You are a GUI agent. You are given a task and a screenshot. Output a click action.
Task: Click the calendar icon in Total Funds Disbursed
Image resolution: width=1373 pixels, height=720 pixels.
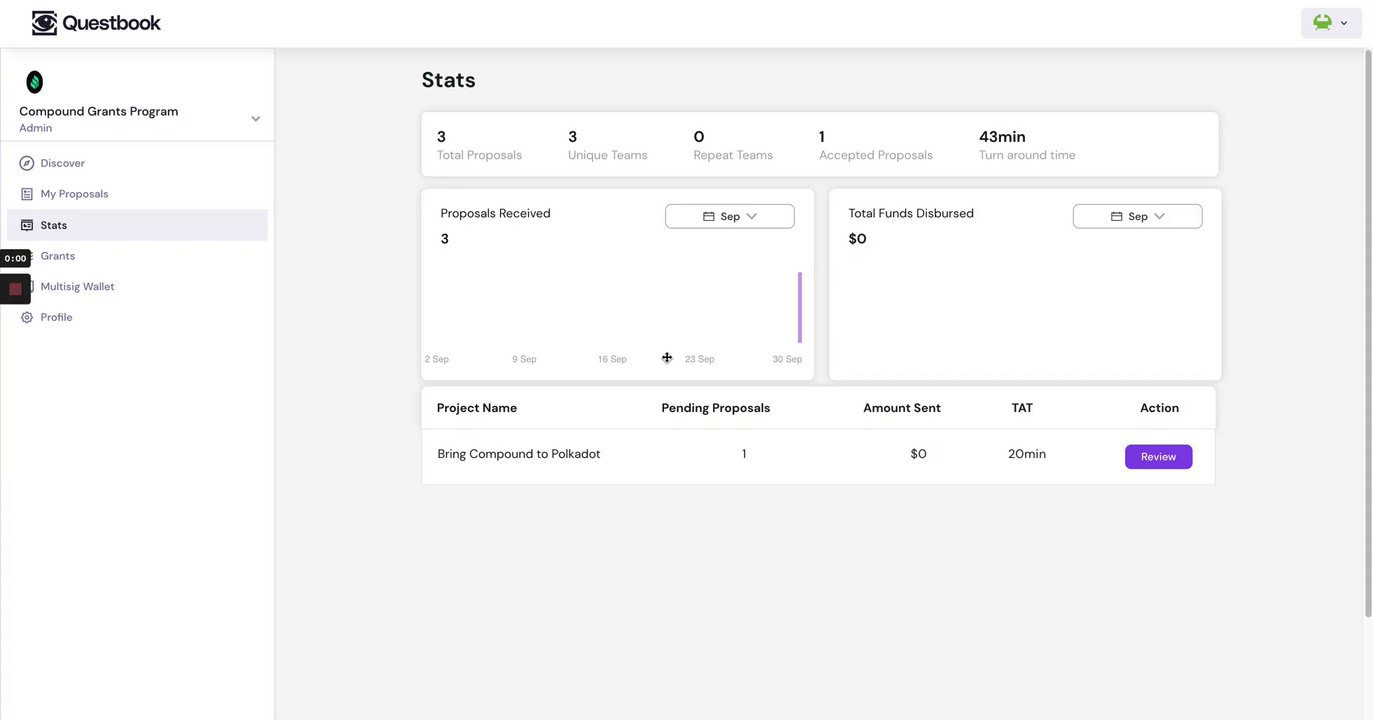coord(1116,216)
